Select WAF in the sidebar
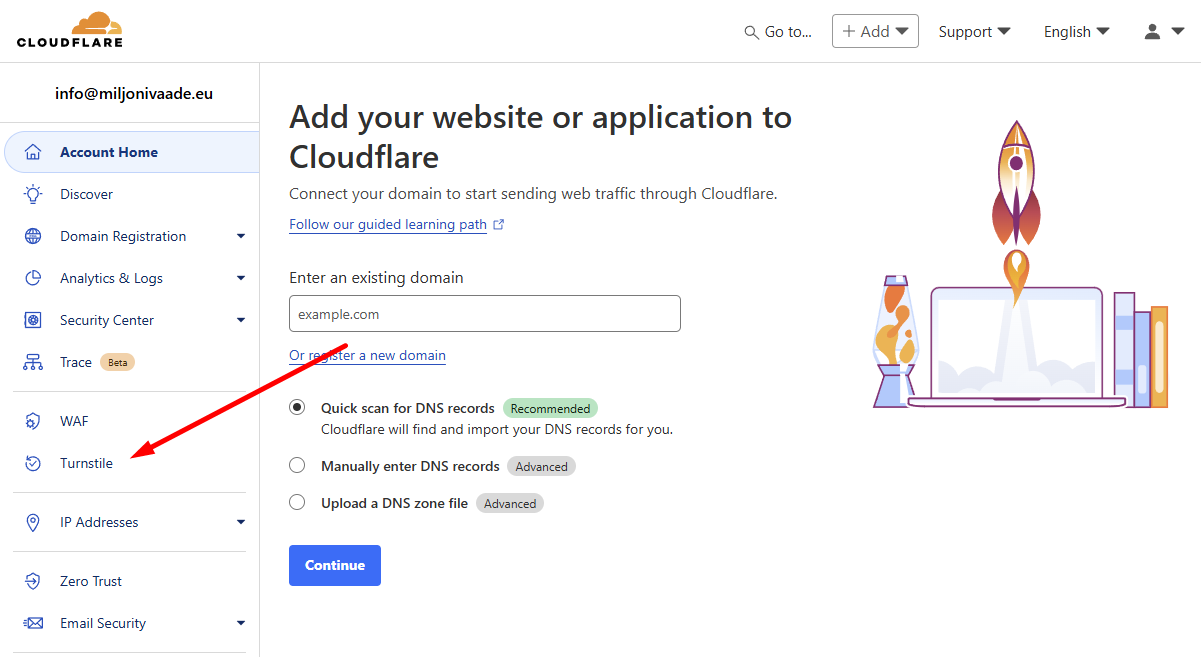Image resolution: width=1201 pixels, height=657 pixels. 75,420
